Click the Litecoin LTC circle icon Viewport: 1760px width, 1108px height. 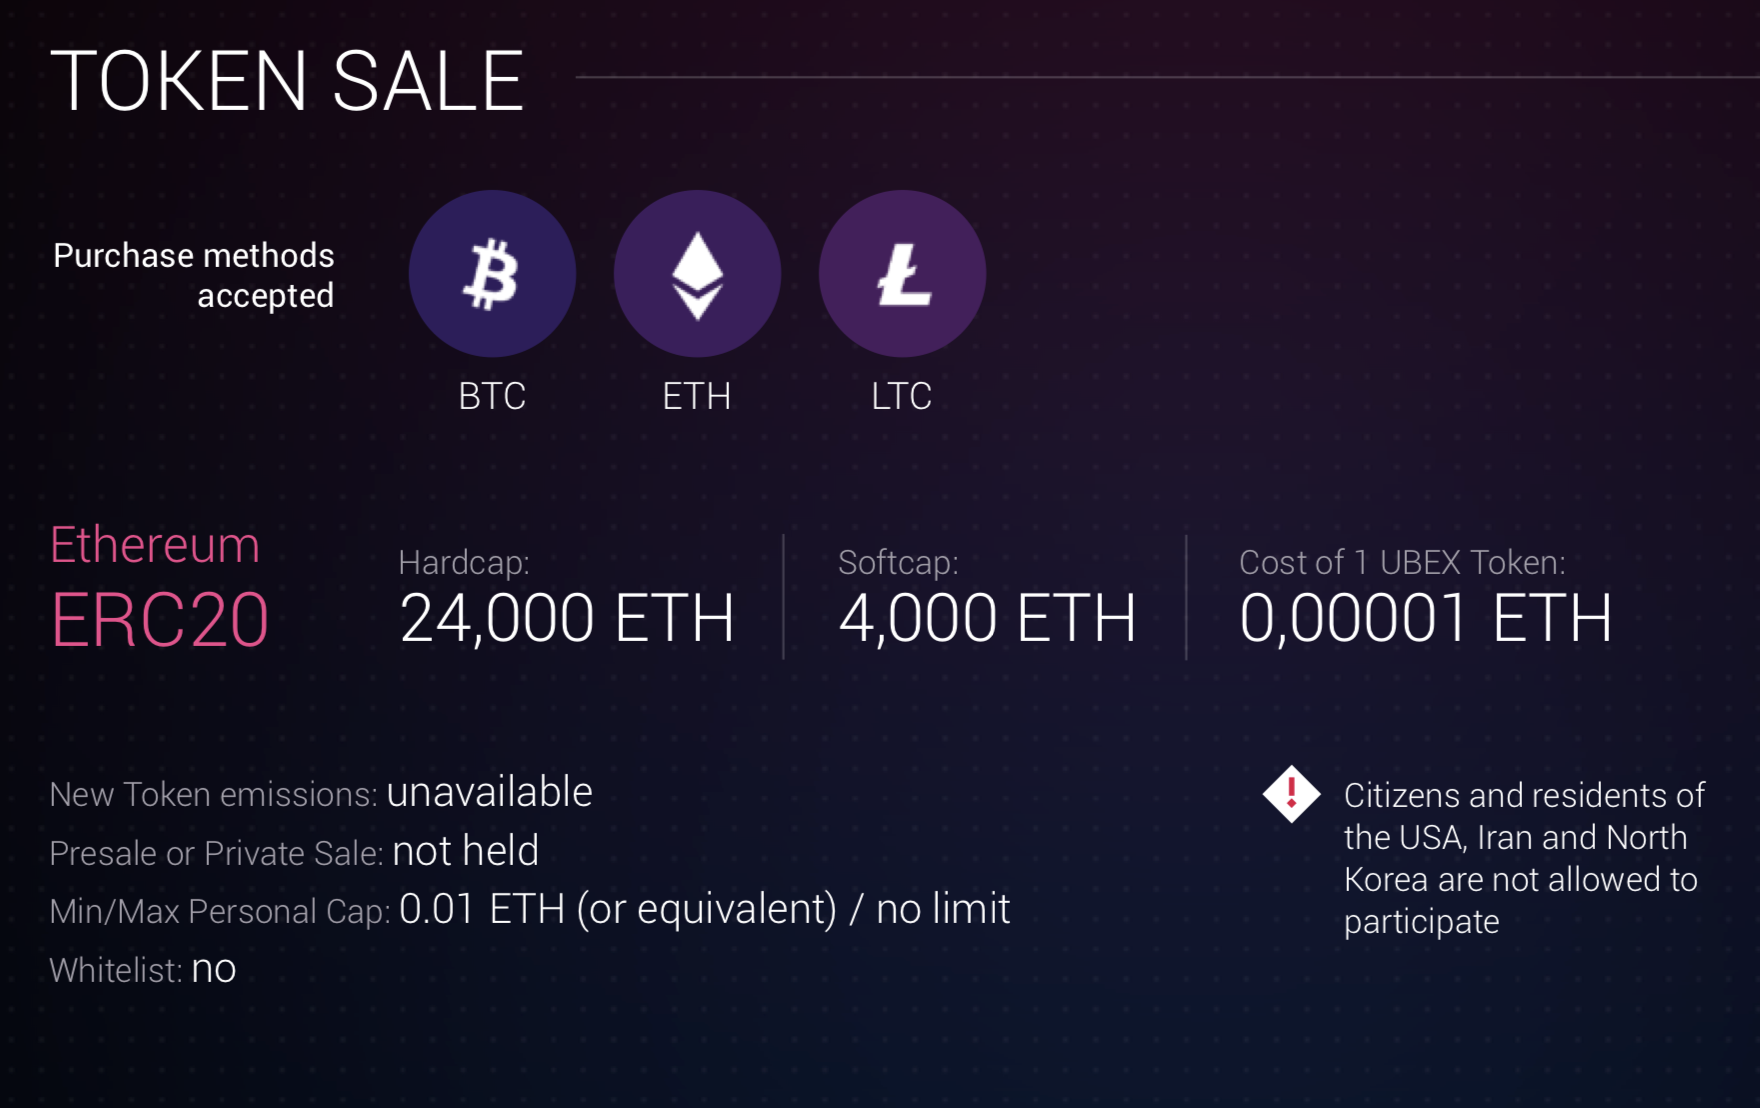[902, 274]
